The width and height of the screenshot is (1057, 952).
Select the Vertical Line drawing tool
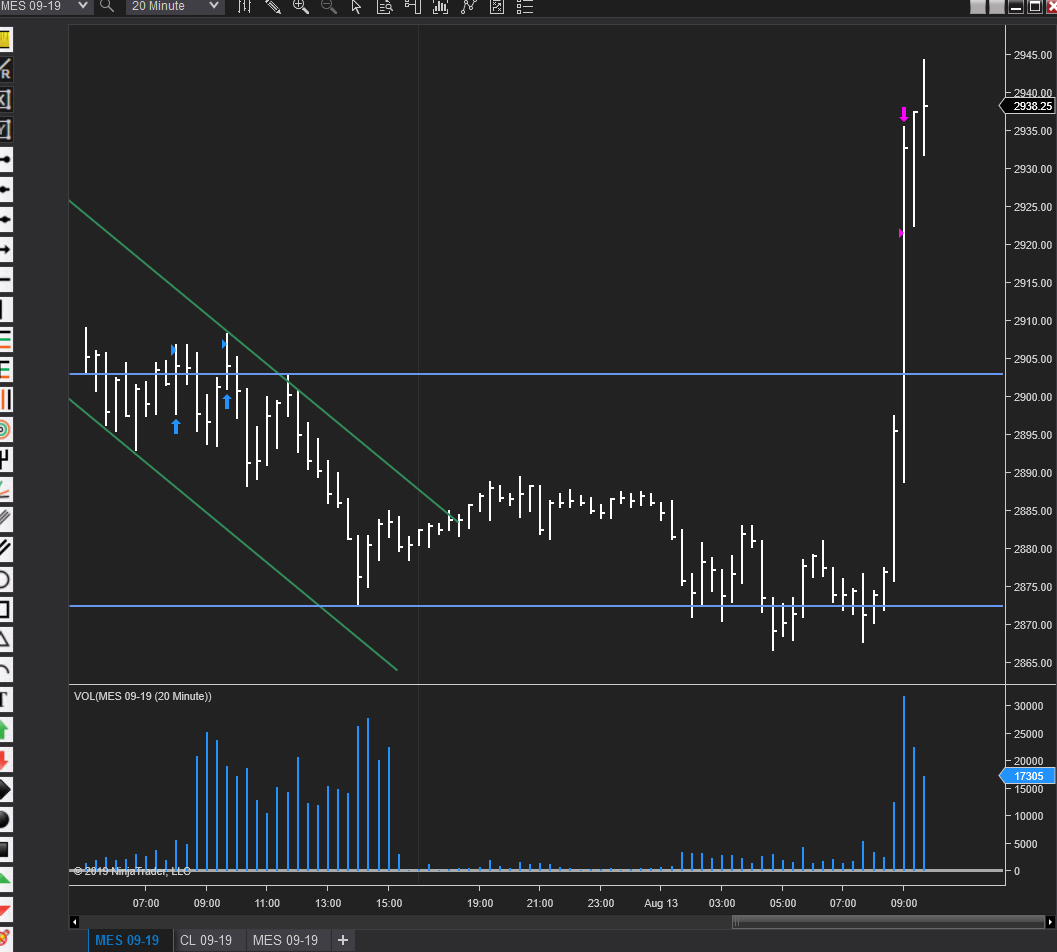(5, 309)
